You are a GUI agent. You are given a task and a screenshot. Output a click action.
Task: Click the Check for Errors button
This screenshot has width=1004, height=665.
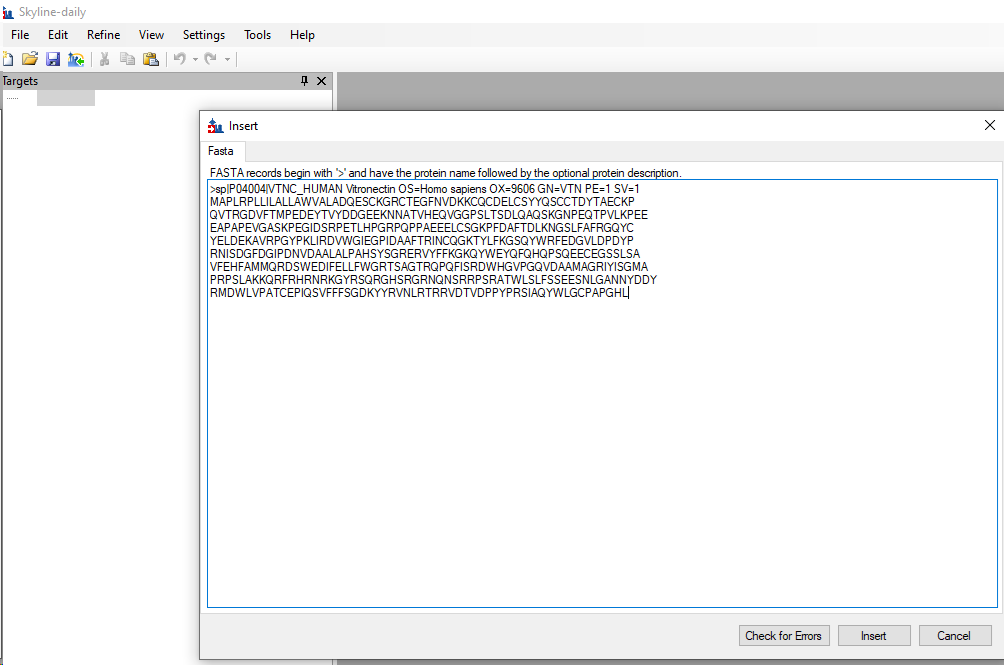click(x=784, y=636)
